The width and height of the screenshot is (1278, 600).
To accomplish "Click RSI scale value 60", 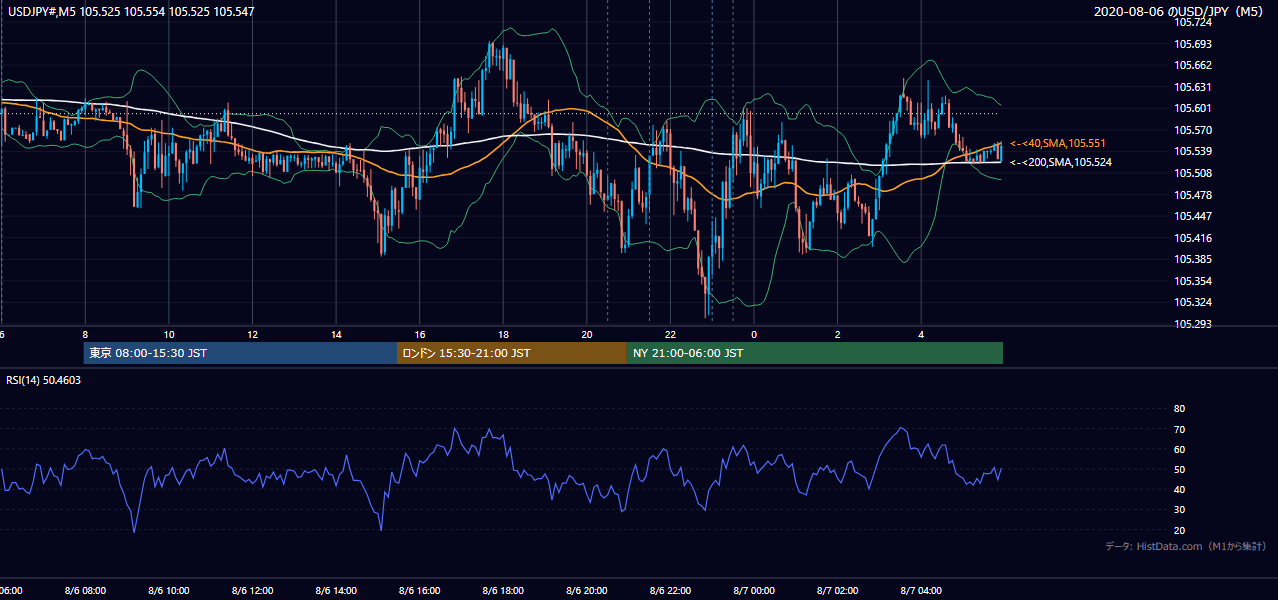I will click(1180, 449).
